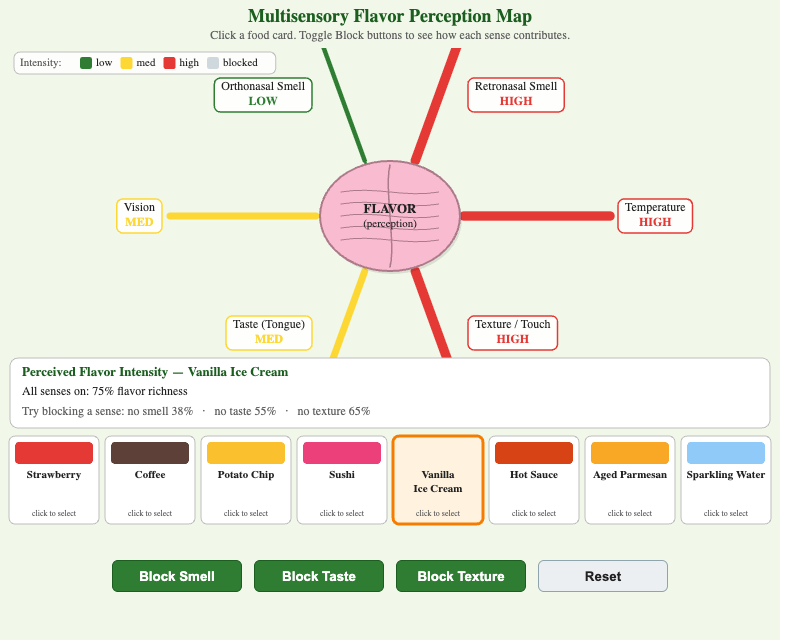Click the red high legend swatch

169,63
